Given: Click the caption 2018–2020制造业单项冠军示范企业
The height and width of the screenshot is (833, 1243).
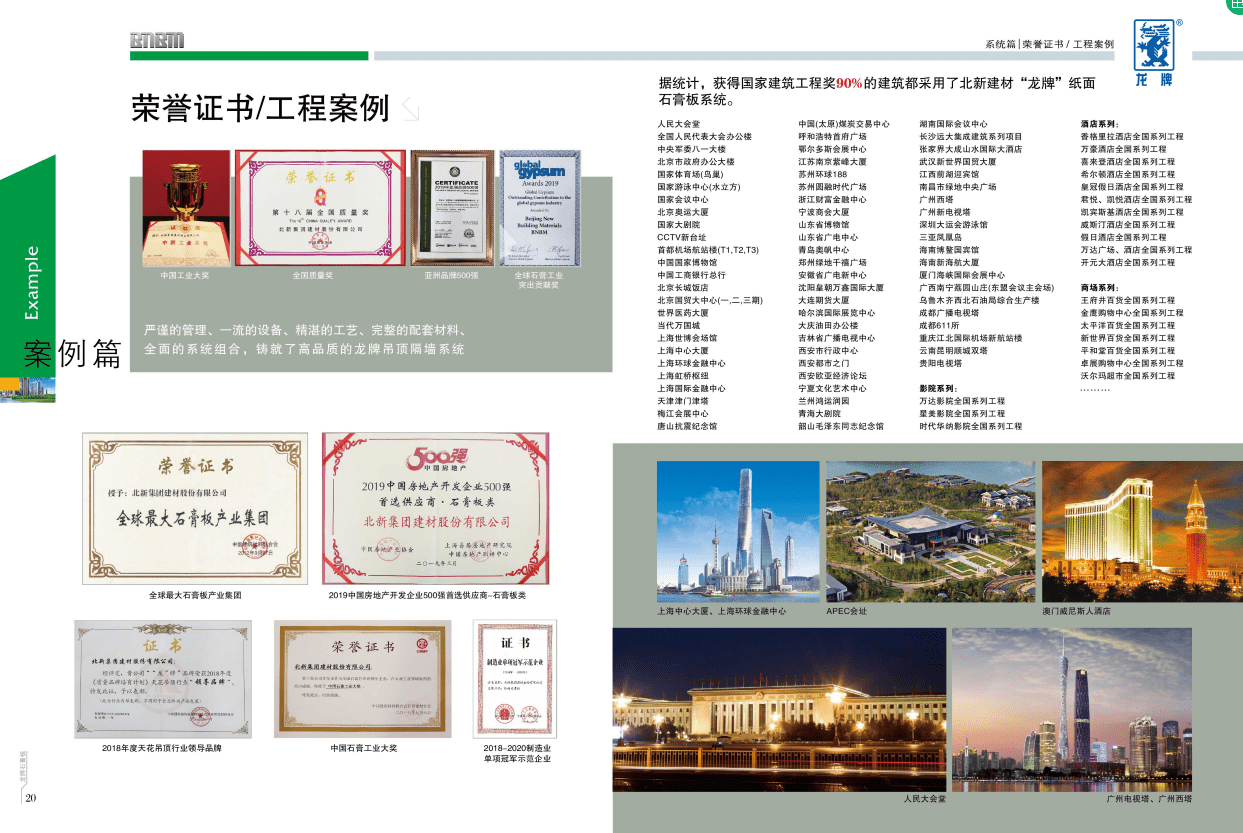Looking at the screenshot, I should pyautogui.click(x=517, y=753).
